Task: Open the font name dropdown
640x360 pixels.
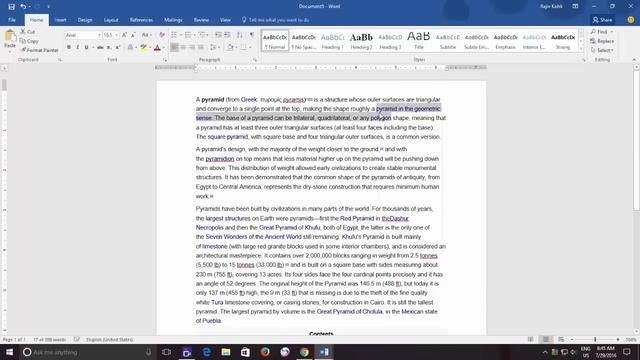Action: click(x=99, y=35)
